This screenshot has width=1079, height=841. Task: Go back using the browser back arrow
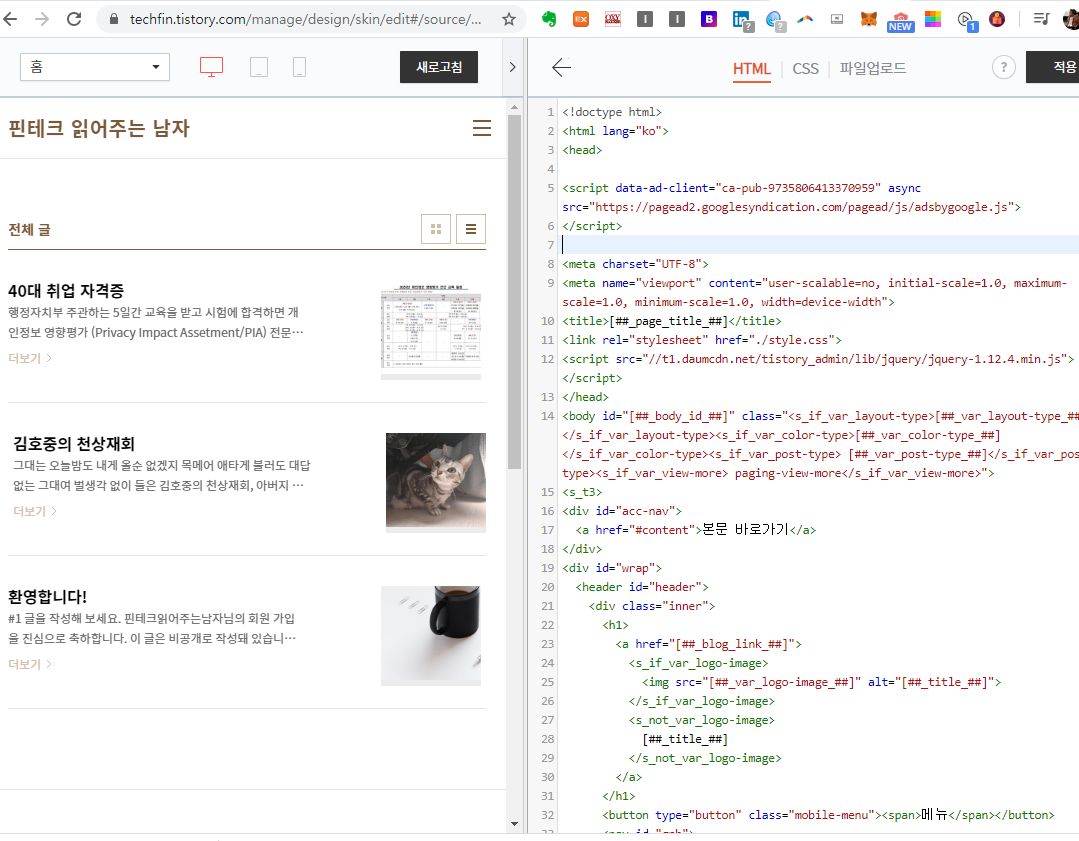(10, 19)
